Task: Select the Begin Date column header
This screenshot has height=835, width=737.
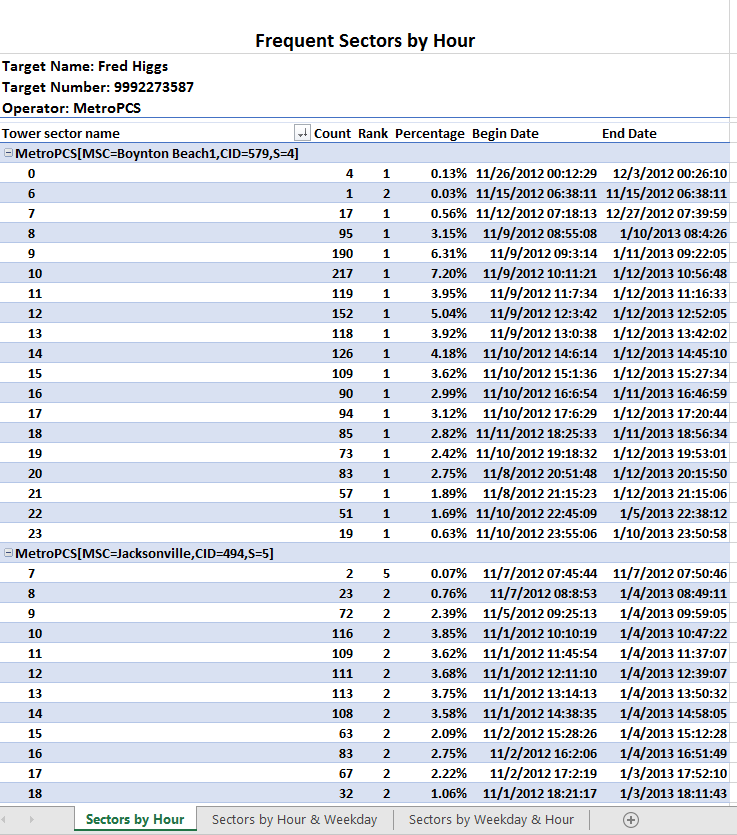Action: [x=505, y=133]
